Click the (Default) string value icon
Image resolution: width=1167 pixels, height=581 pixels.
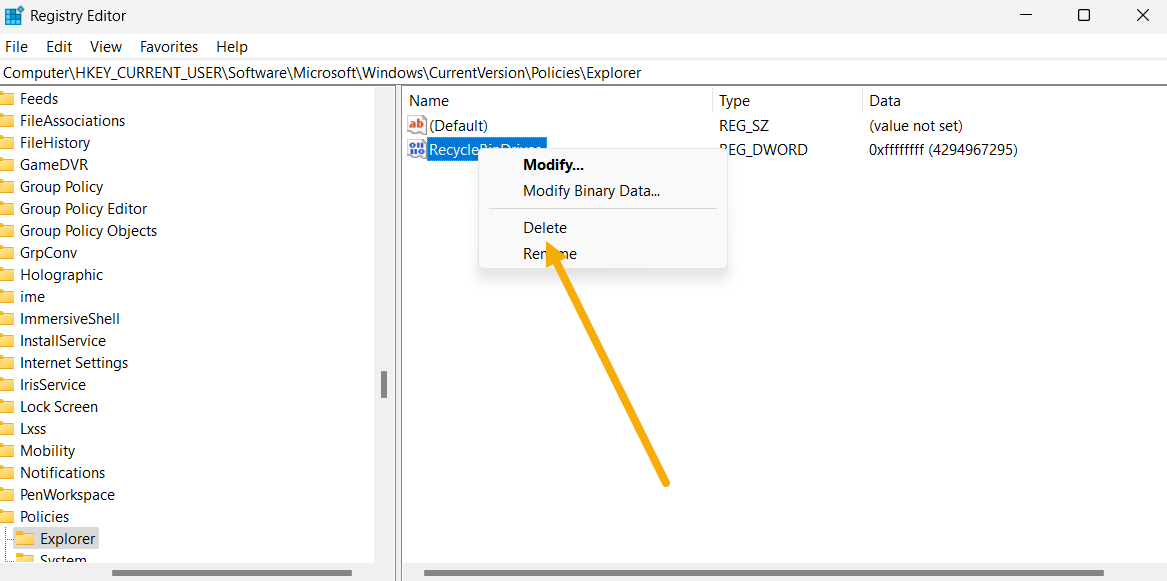pyautogui.click(x=417, y=125)
